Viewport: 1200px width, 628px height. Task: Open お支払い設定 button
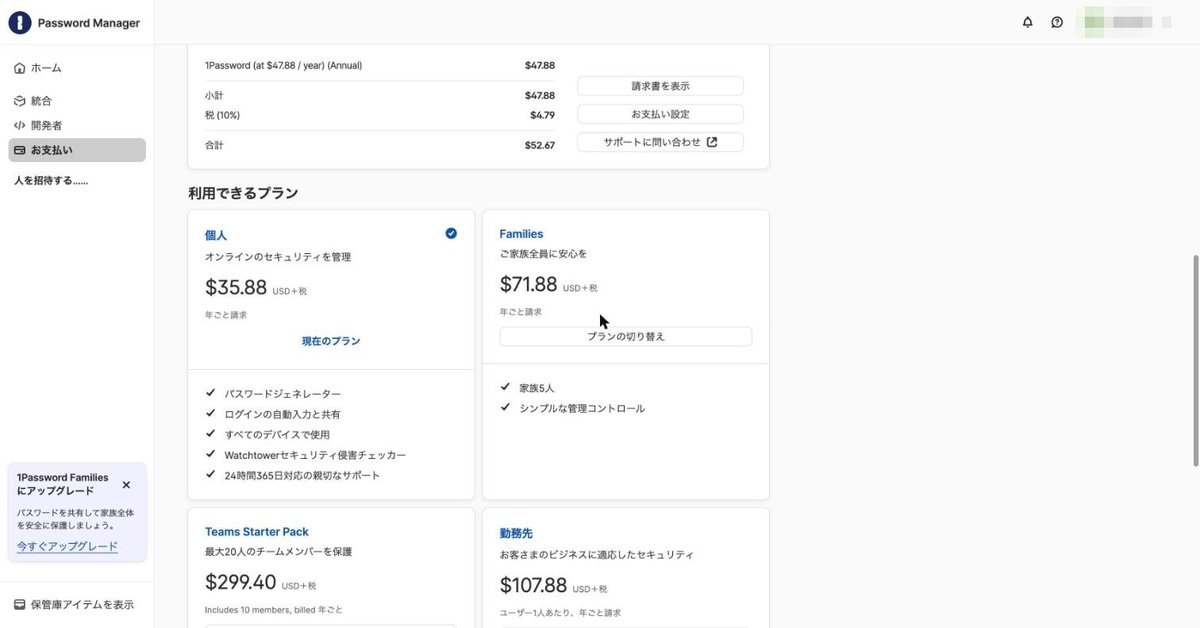660,114
